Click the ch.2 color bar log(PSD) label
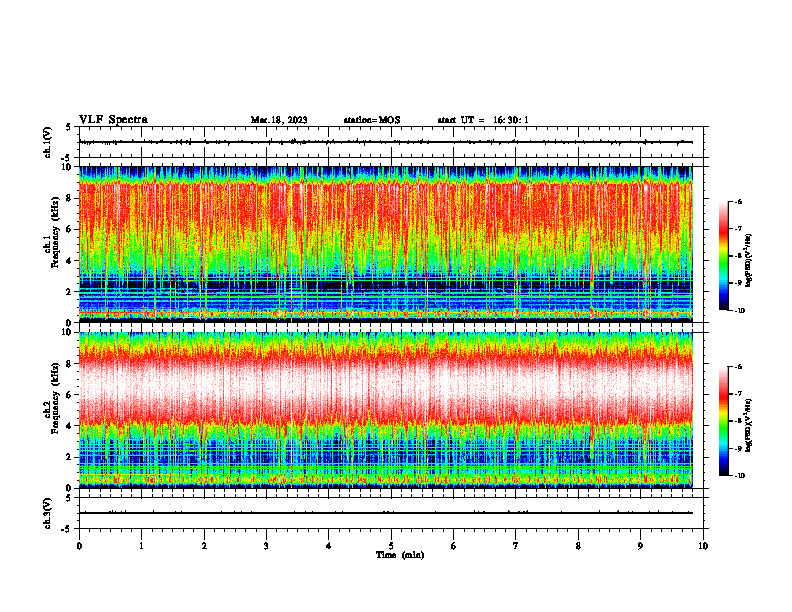792x612 pixels. (749, 425)
